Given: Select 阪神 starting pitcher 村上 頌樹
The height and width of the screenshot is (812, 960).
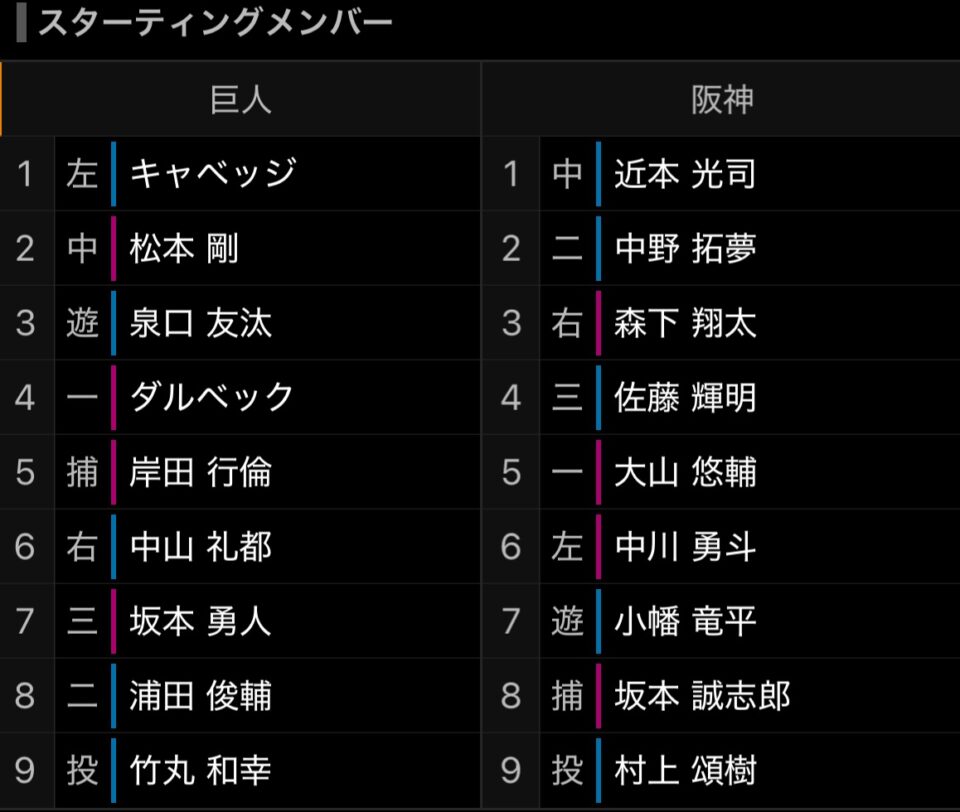Looking at the screenshot, I should (685, 770).
